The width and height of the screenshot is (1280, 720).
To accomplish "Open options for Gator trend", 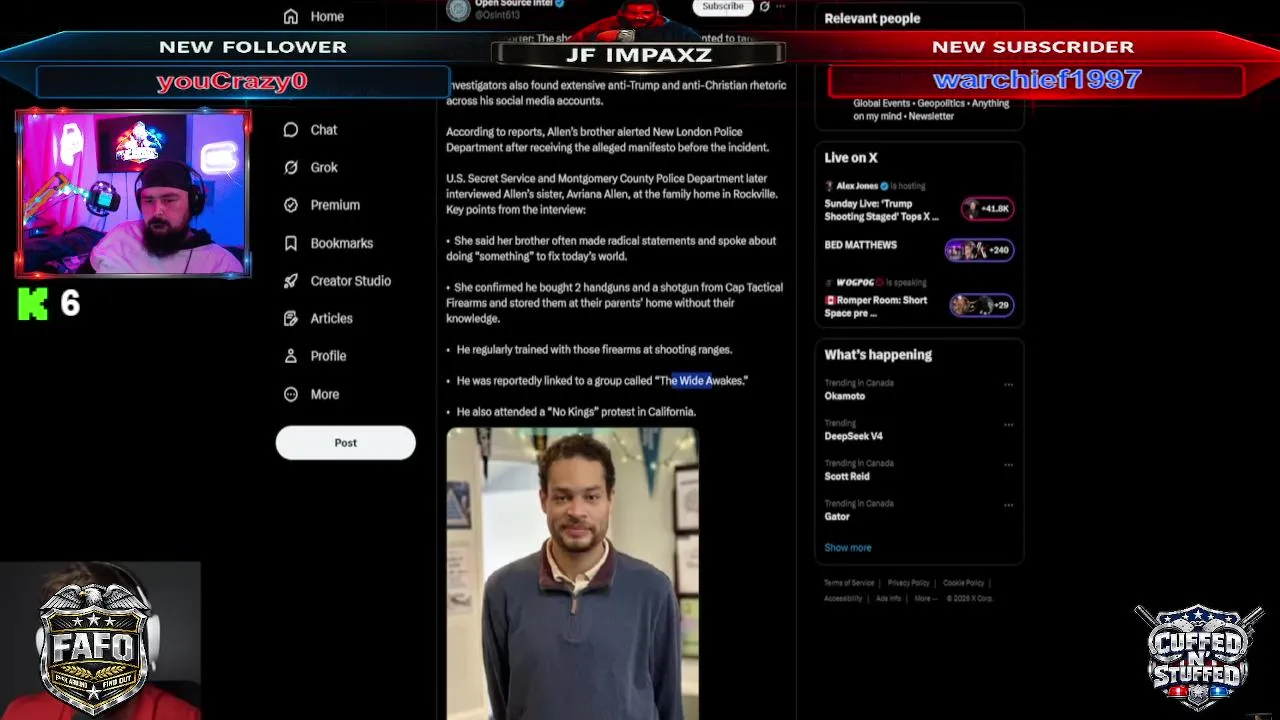I will 1008,504.
